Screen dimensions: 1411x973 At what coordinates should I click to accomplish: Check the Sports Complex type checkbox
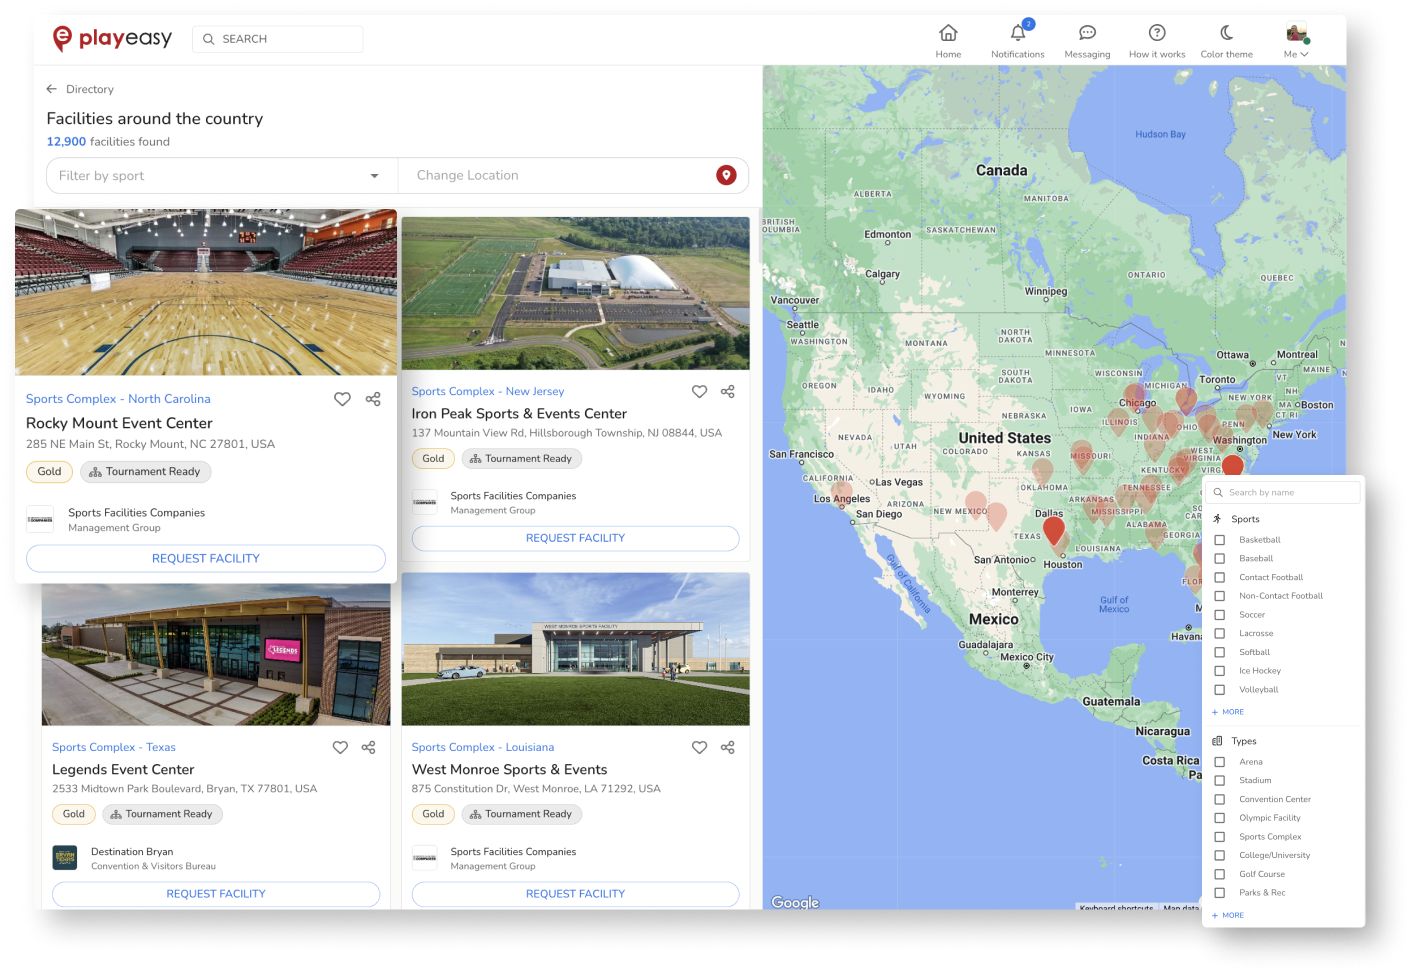[1219, 837]
